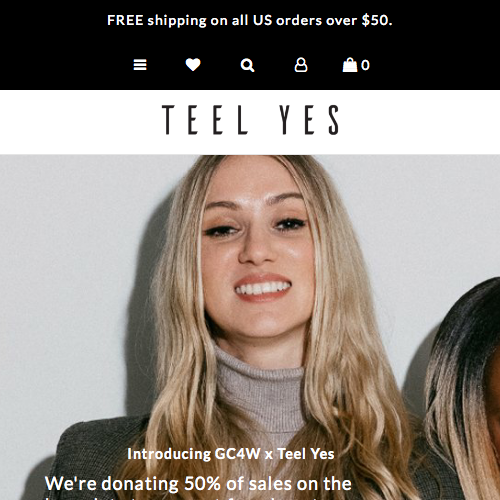This screenshot has width=500, height=500.
Task: Open the wishlist heart icon
Action: (193, 65)
